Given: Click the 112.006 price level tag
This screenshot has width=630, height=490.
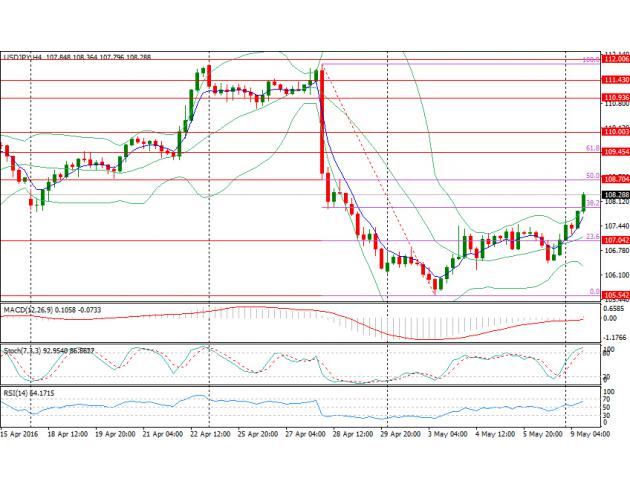Looking at the screenshot, I should [613, 60].
